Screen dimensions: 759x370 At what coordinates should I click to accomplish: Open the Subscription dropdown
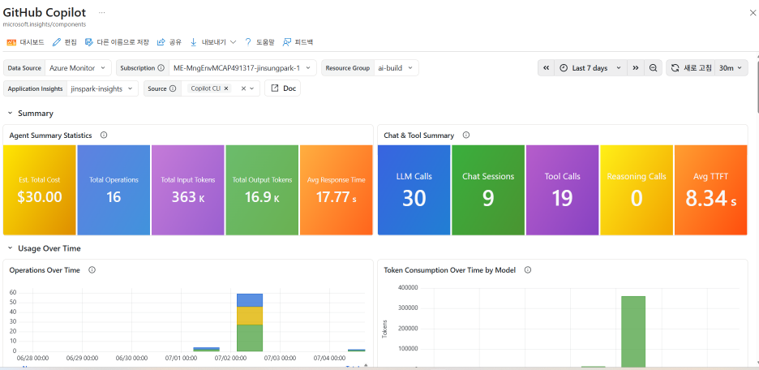[x=242, y=68]
